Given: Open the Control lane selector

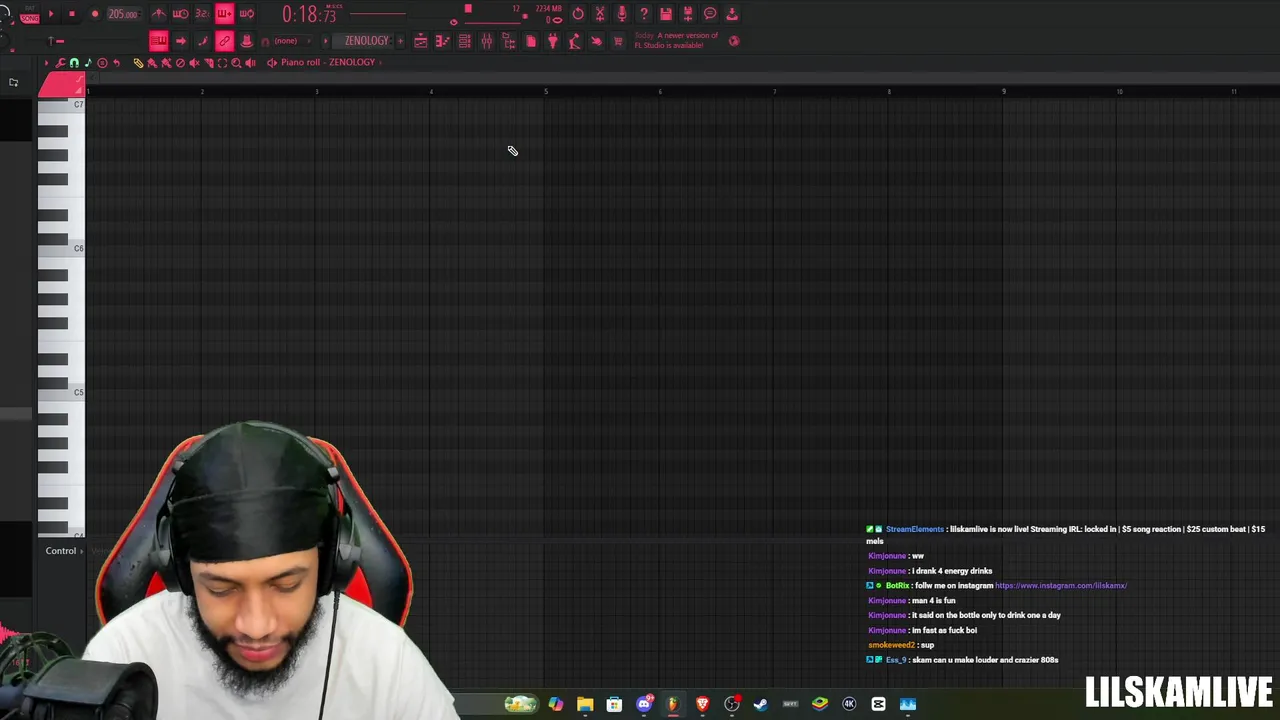Looking at the screenshot, I should point(61,551).
